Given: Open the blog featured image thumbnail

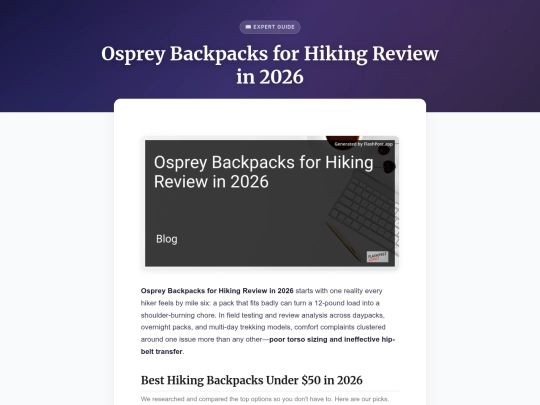Looking at the screenshot, I should pos(270,202).
